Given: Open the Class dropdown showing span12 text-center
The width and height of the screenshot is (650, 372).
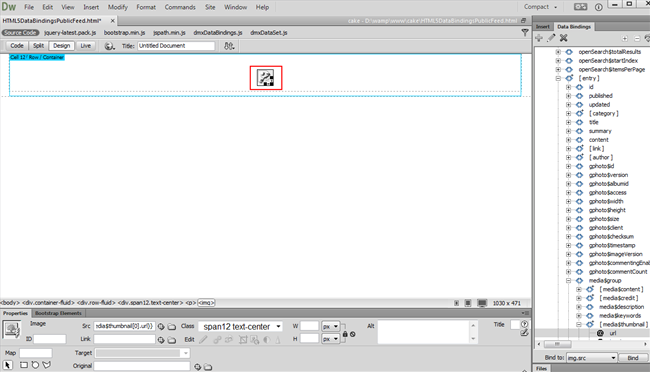Looking at the screenshot, I should [240, 327].
